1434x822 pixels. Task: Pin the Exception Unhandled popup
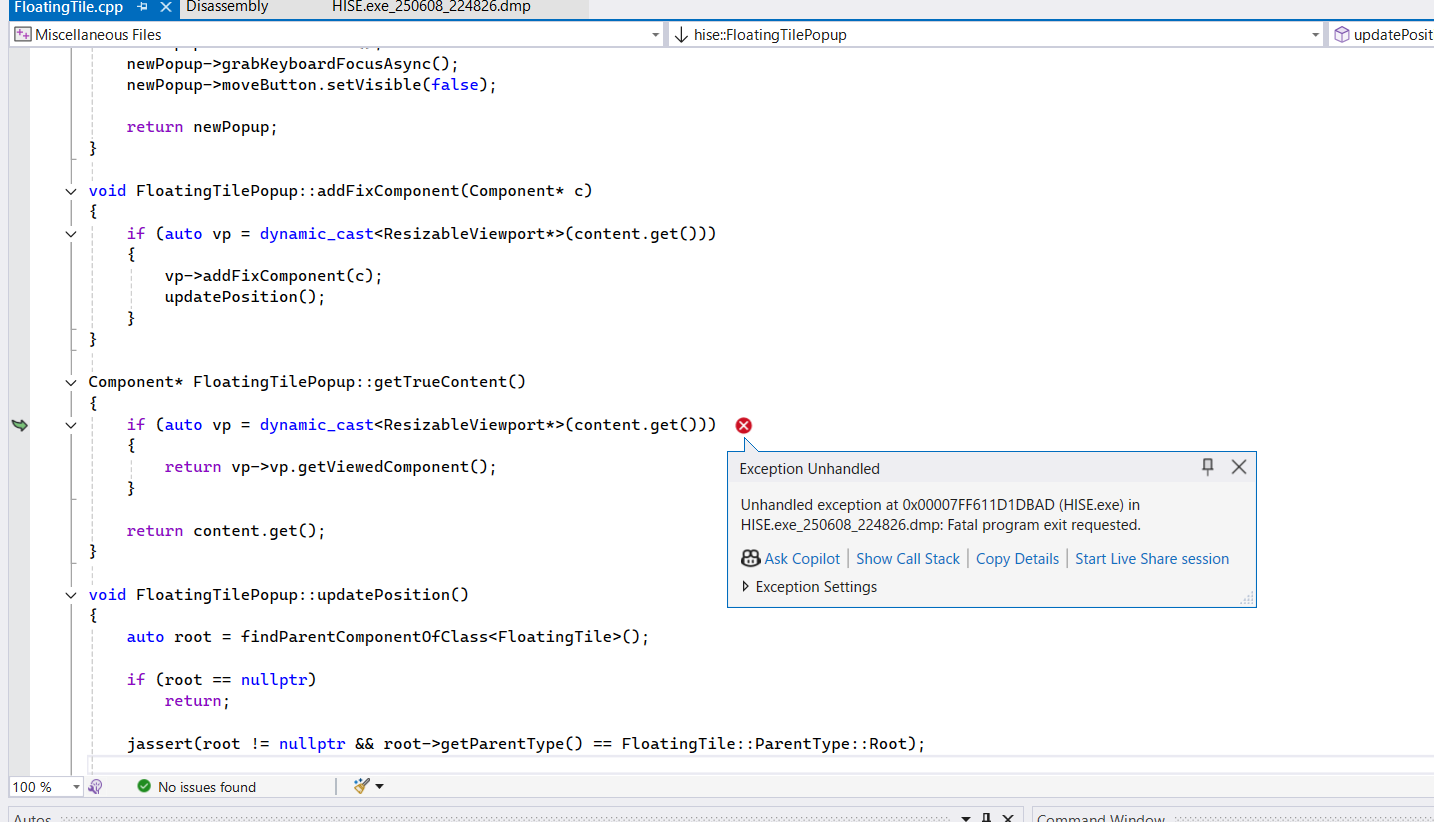coord(1208,467)
